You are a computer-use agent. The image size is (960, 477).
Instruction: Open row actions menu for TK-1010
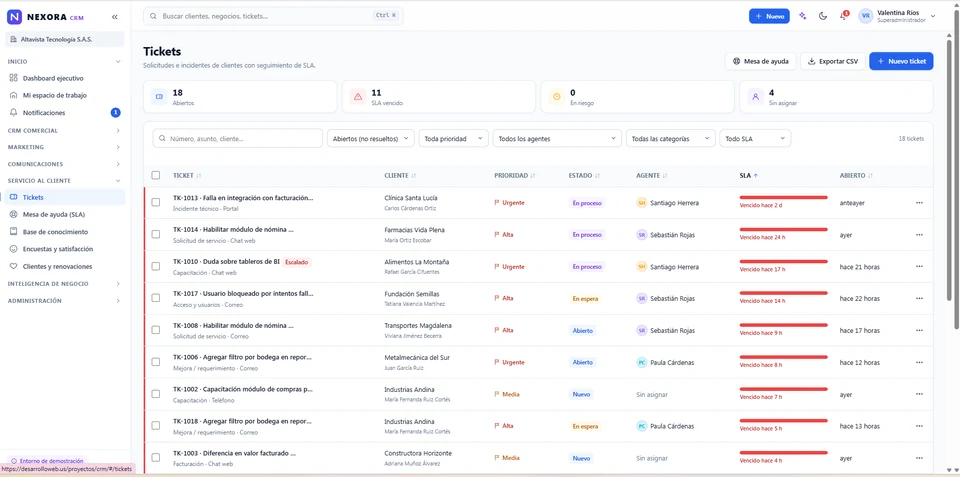(x=919, y=266)
